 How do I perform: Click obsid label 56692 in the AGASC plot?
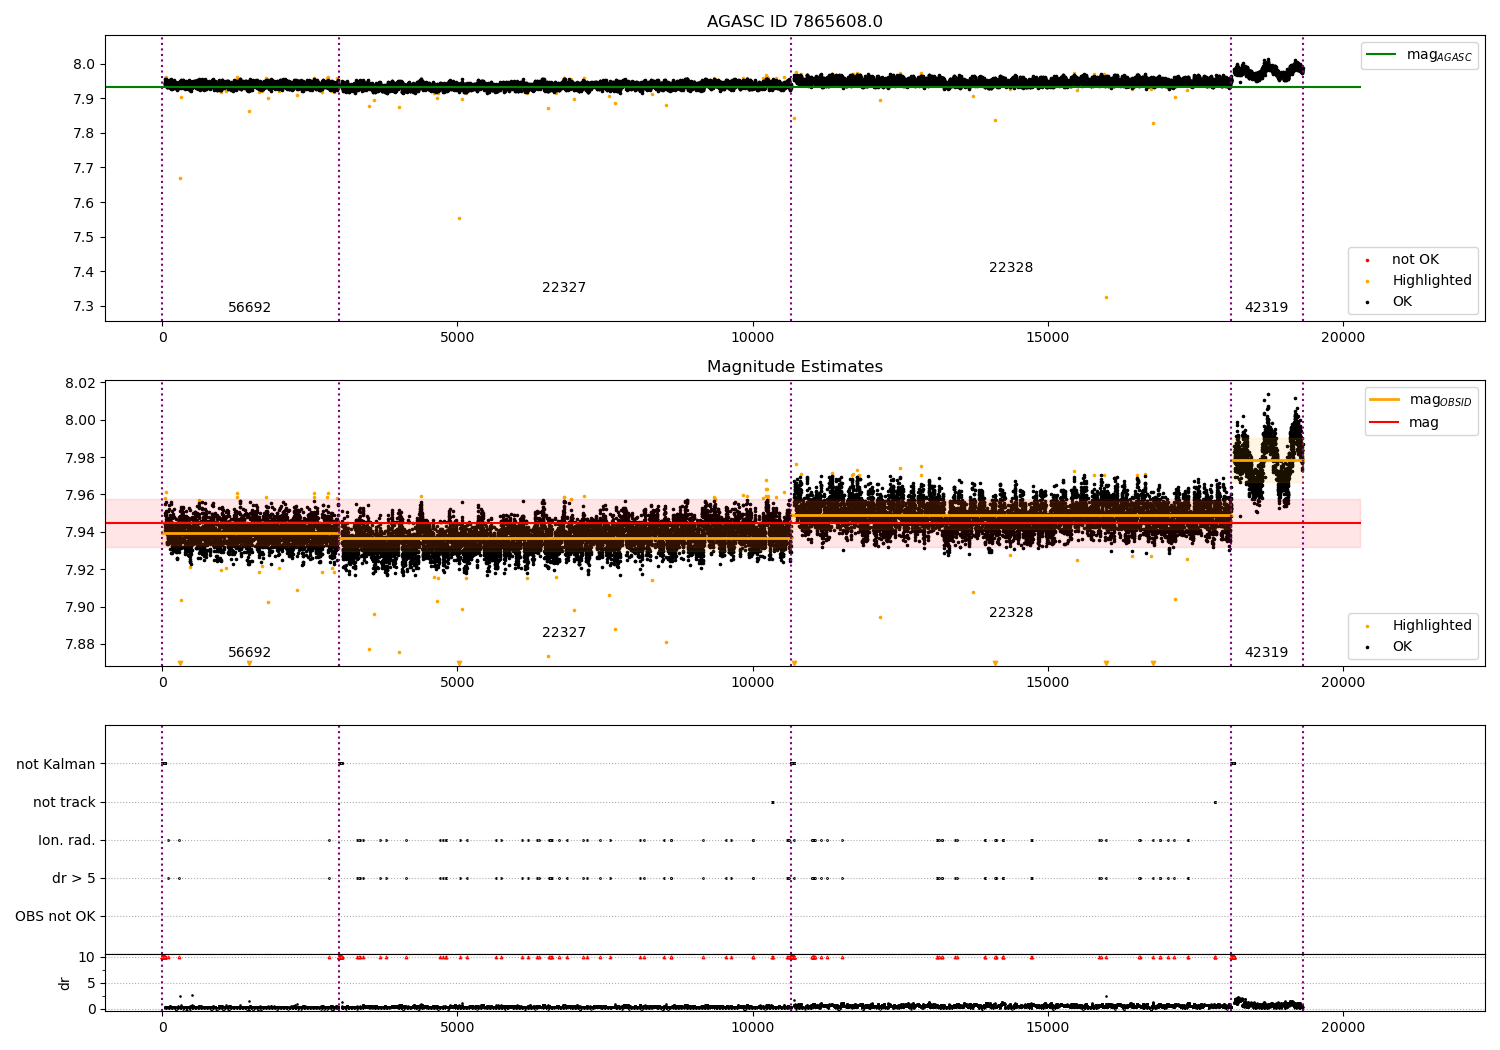coord(249,308)
